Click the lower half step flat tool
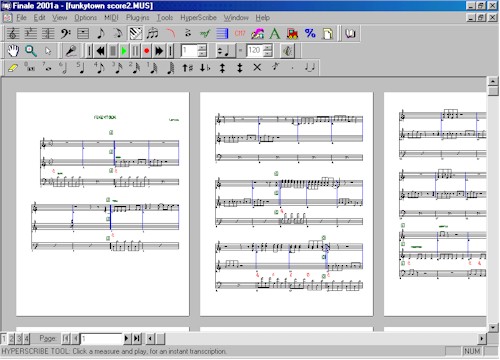 [x=205, y=68]
